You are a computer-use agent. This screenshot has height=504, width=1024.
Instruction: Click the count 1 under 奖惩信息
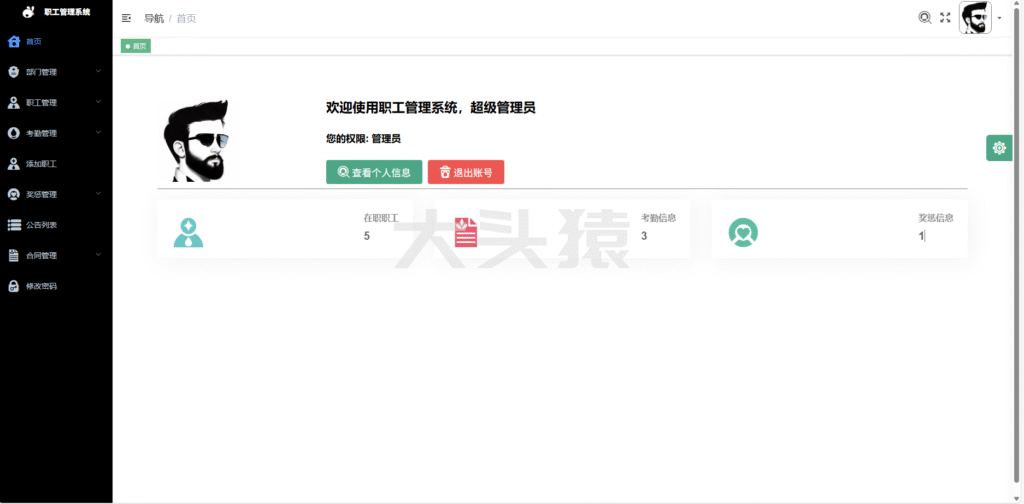(x=921, y=236)
